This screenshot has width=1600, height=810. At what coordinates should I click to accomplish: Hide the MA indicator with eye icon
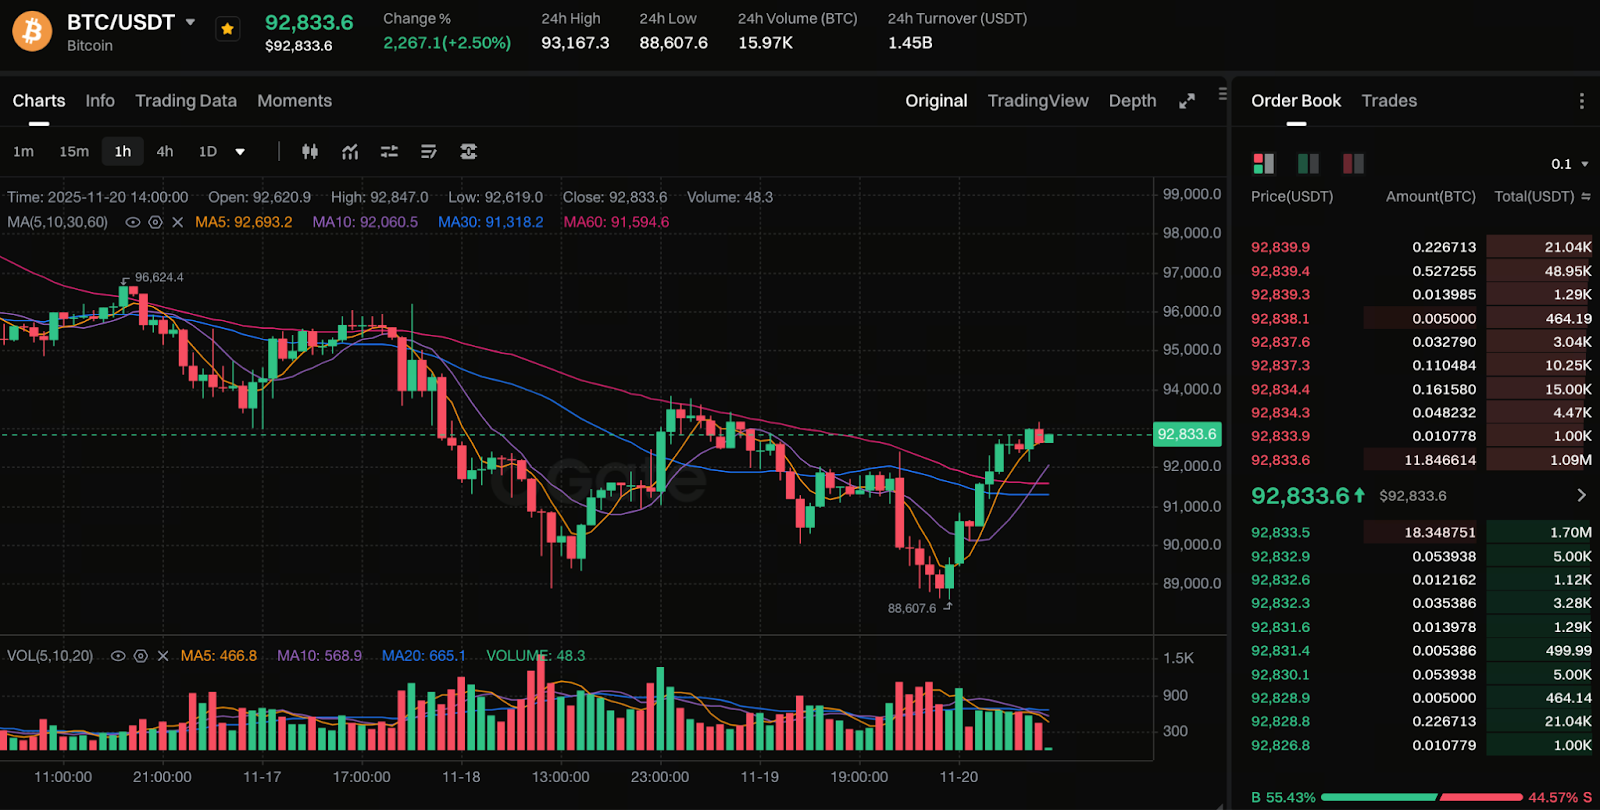132,222
